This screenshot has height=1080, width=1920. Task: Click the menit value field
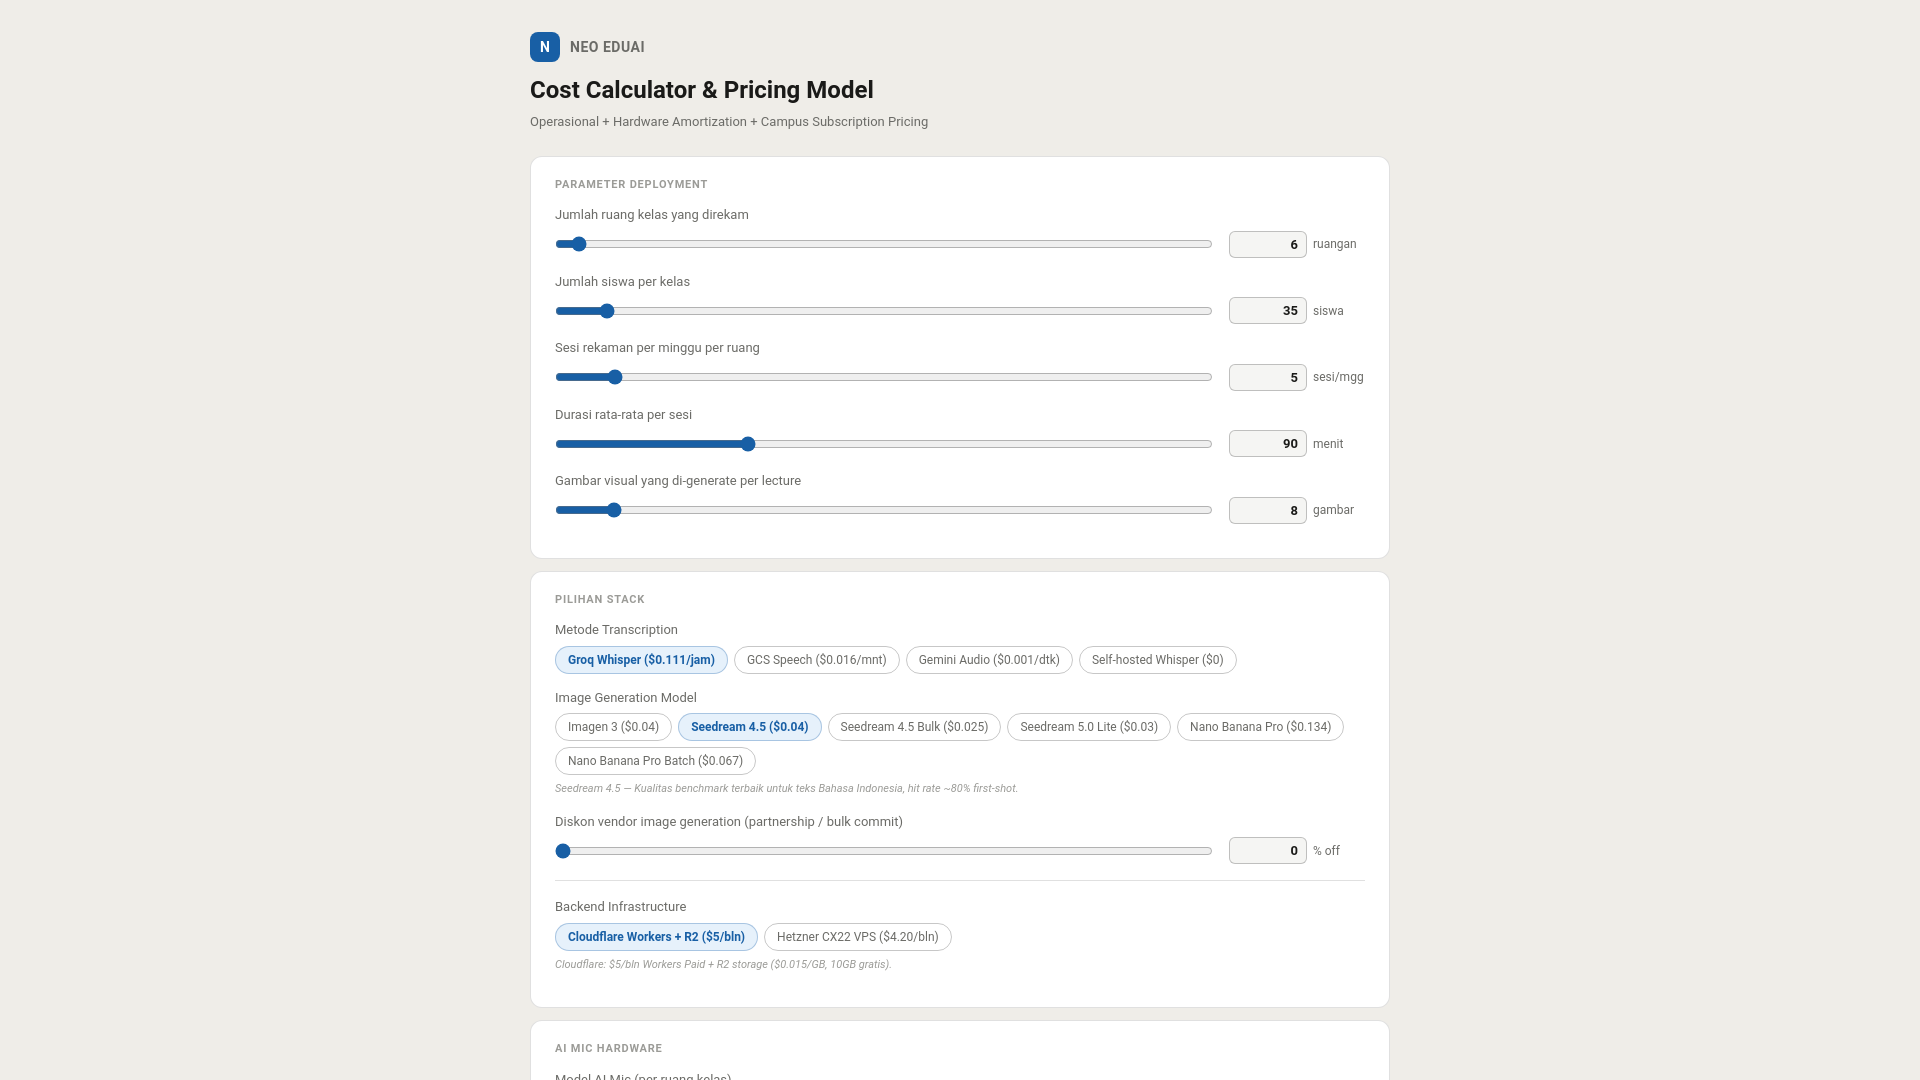[1267, 444]
